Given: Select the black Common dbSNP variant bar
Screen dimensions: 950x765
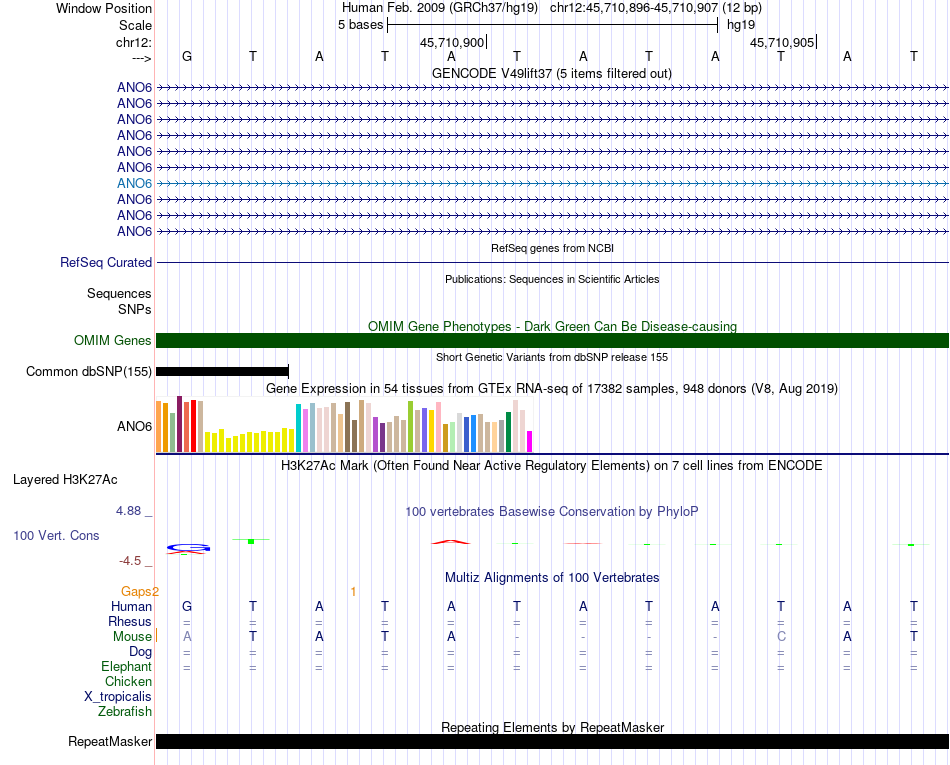Looking at the screenshot, I should tap(222, 371).
